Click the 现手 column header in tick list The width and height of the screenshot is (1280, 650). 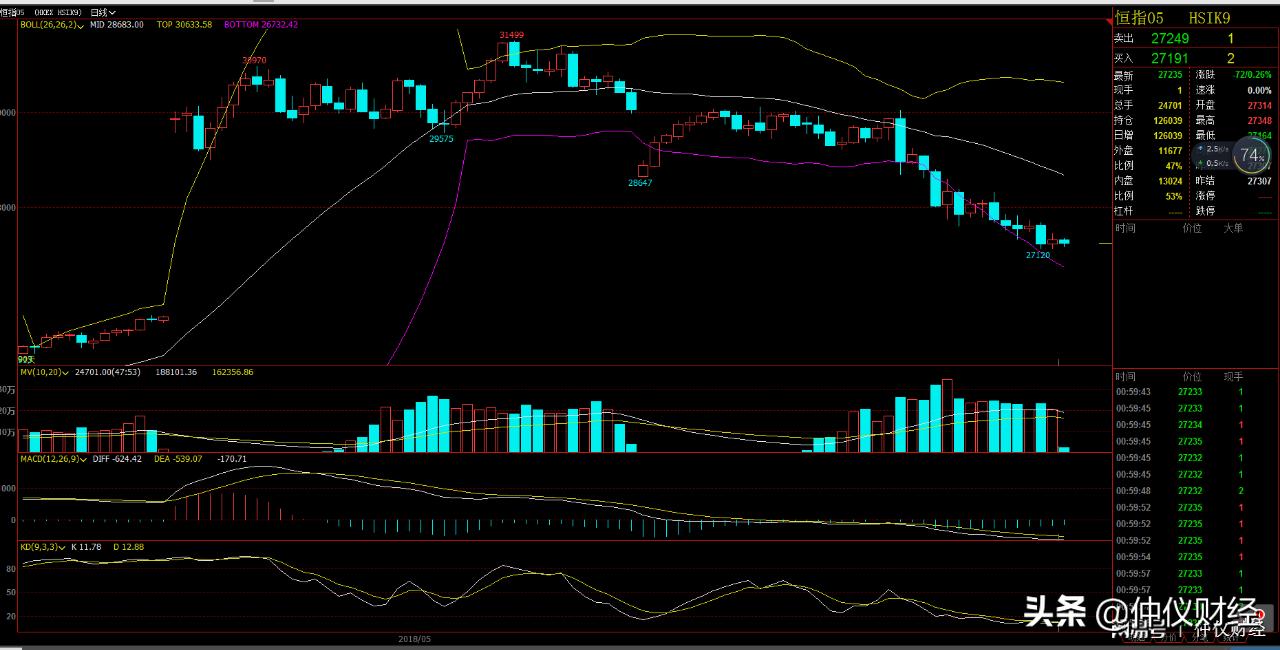1233,376
